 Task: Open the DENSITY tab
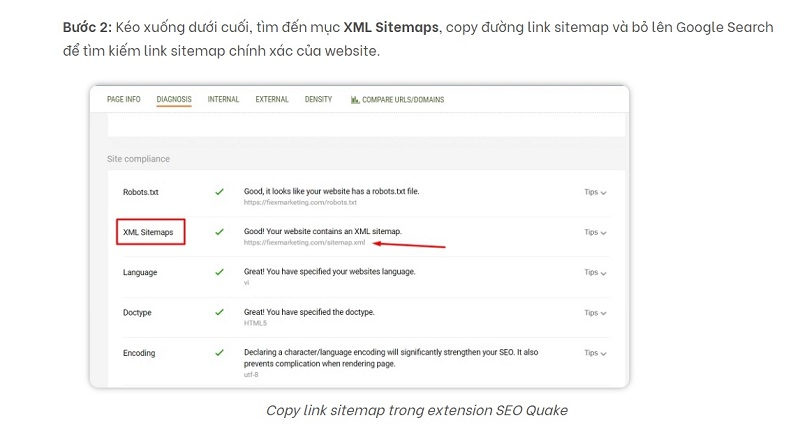point(318,99)
